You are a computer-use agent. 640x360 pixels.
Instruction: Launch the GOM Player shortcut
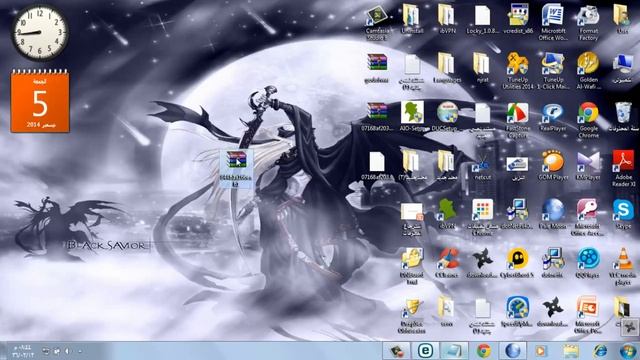pos(553,166)
